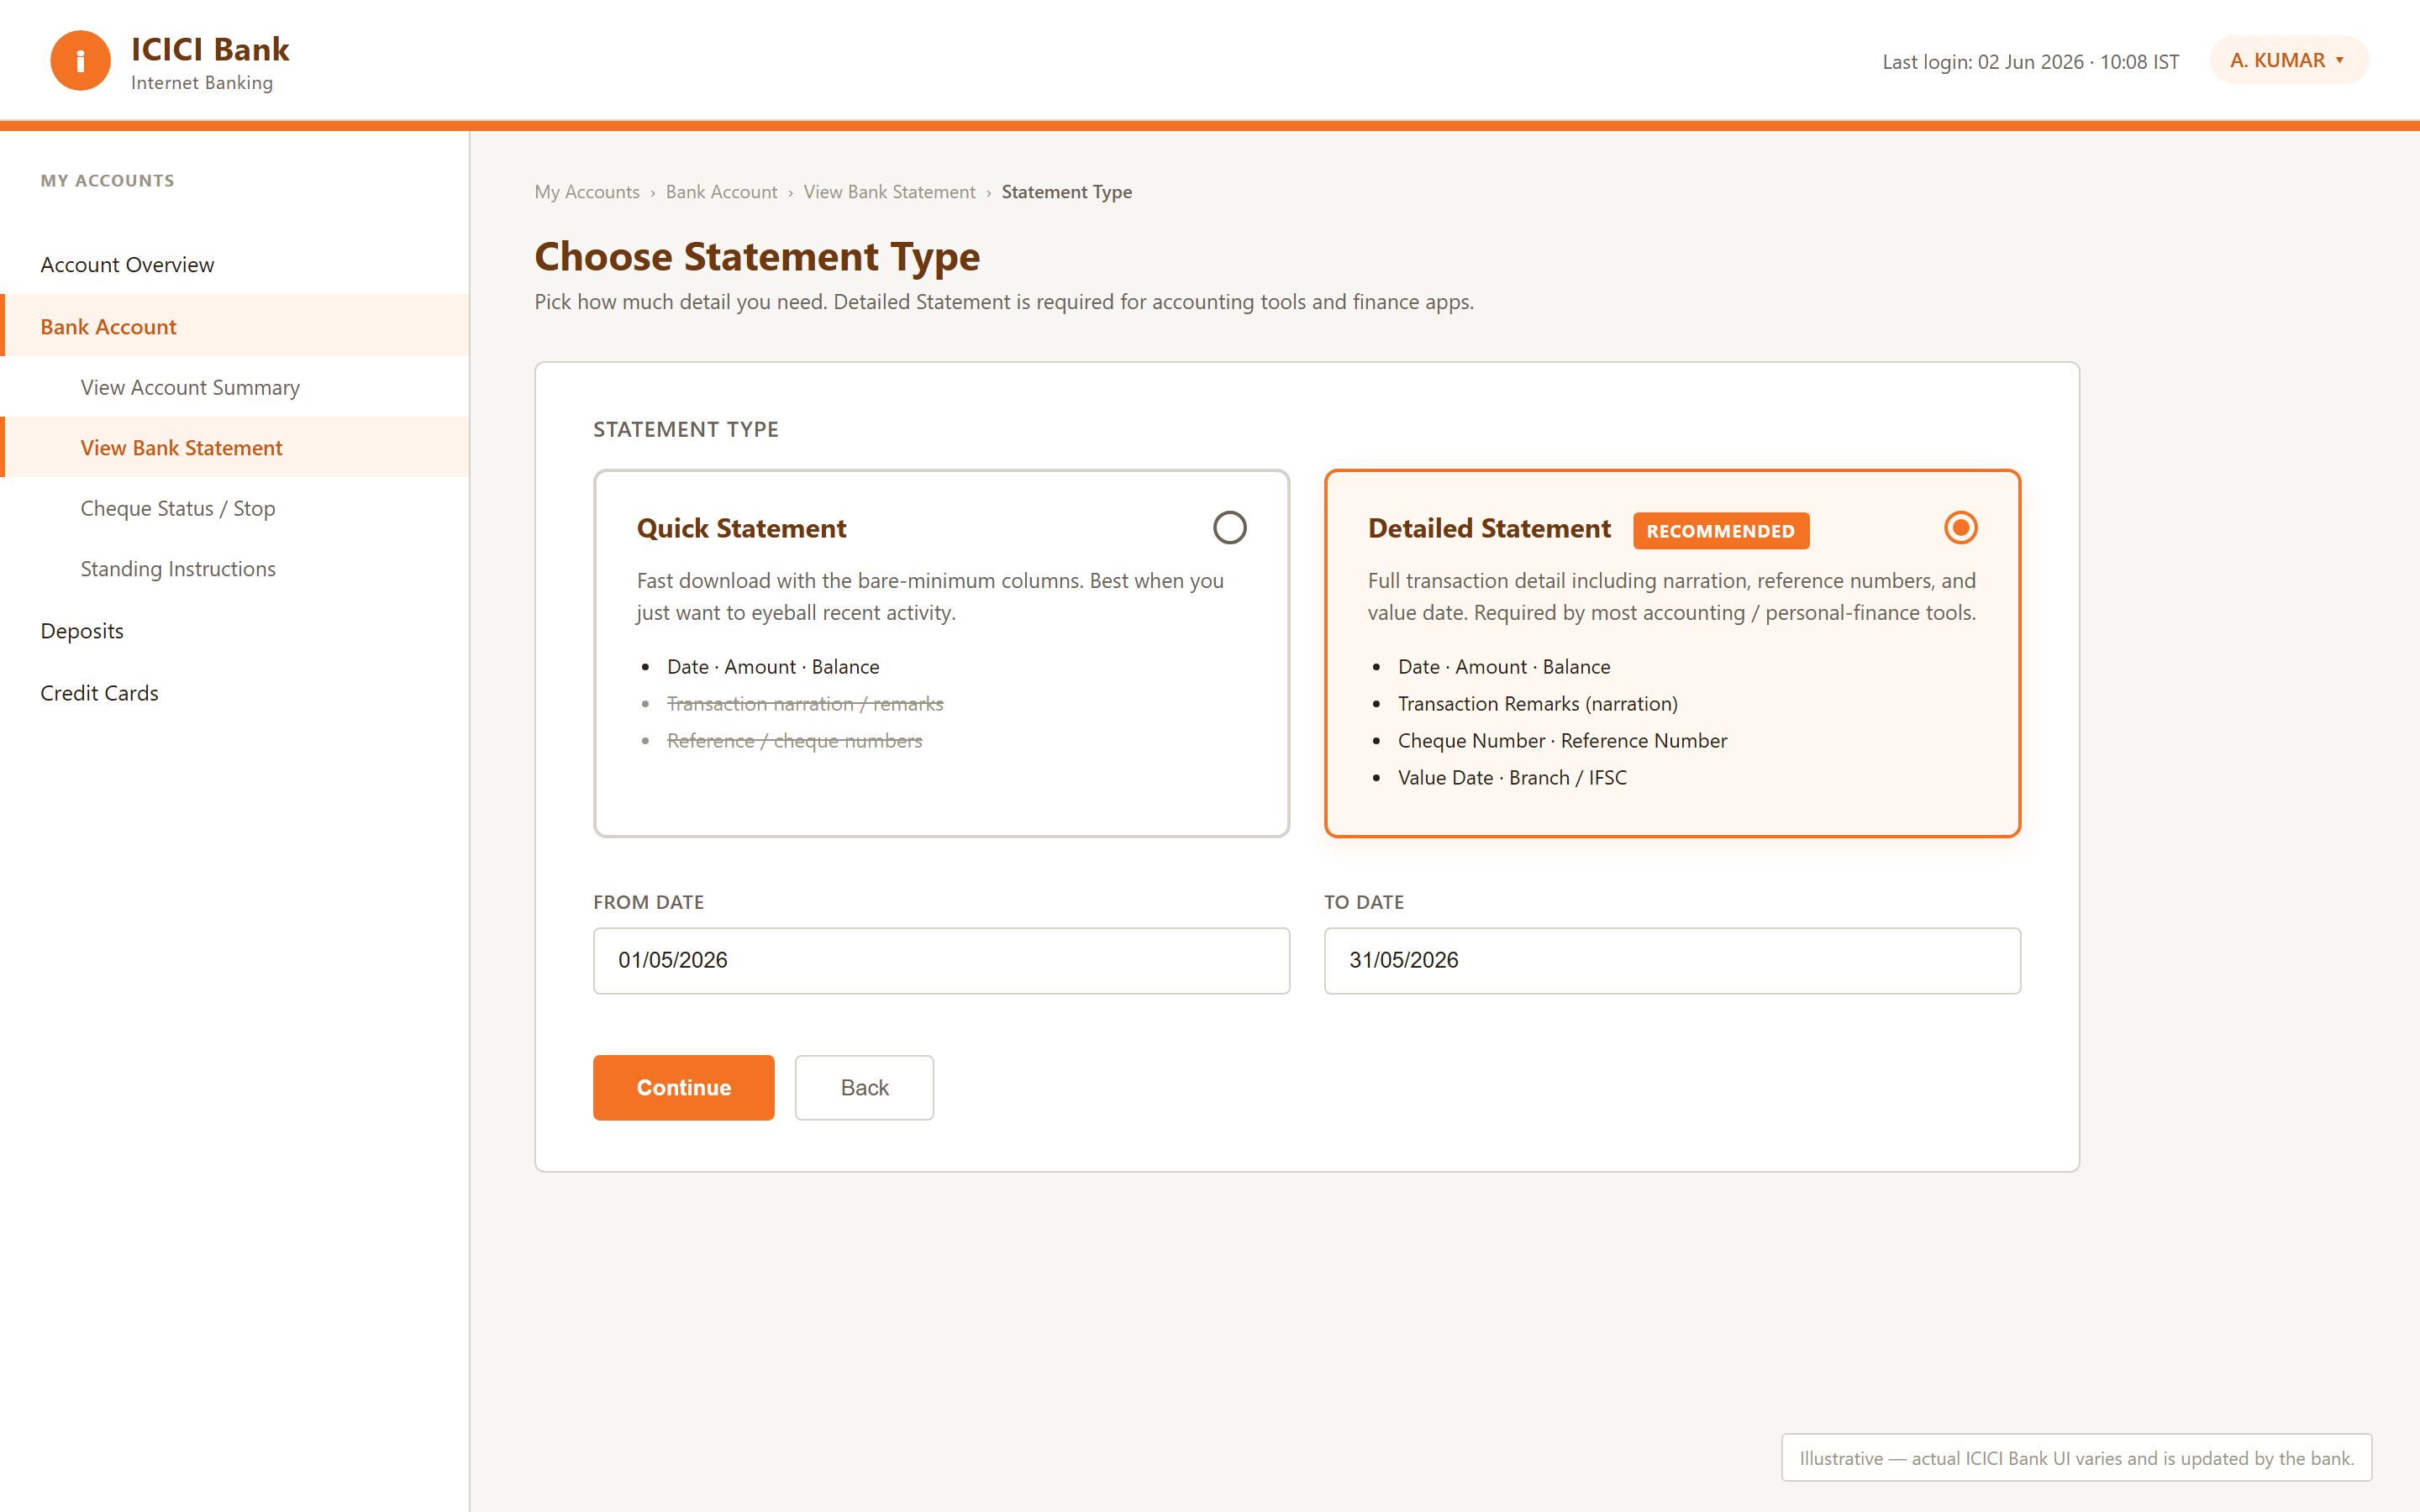This screenshot has width=2420, height=1512.
Task: Click View Bank Statement breadcrumb link
Action: coord(889,192)
